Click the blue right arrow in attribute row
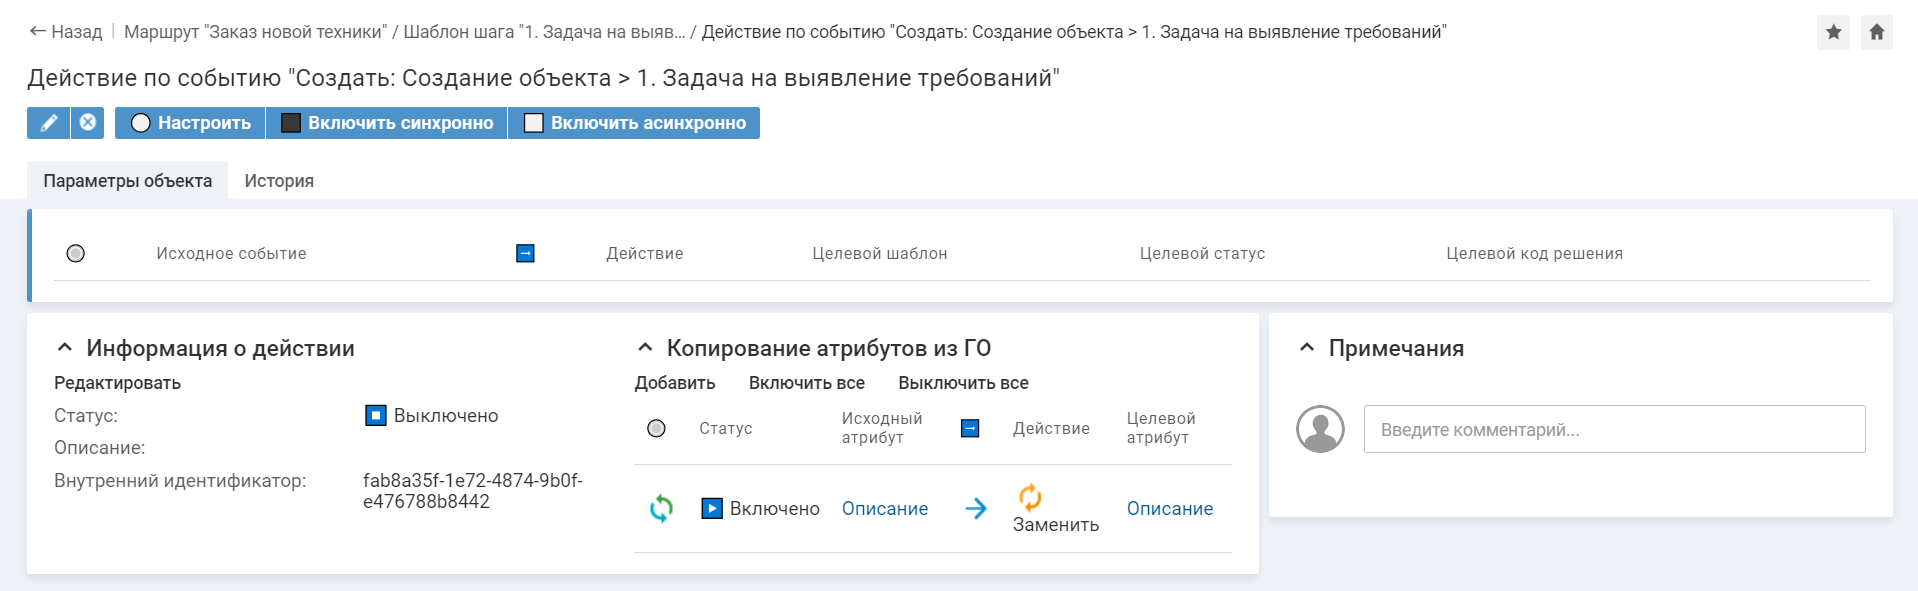Screen dimensions: 1918x591 point(976,509)
